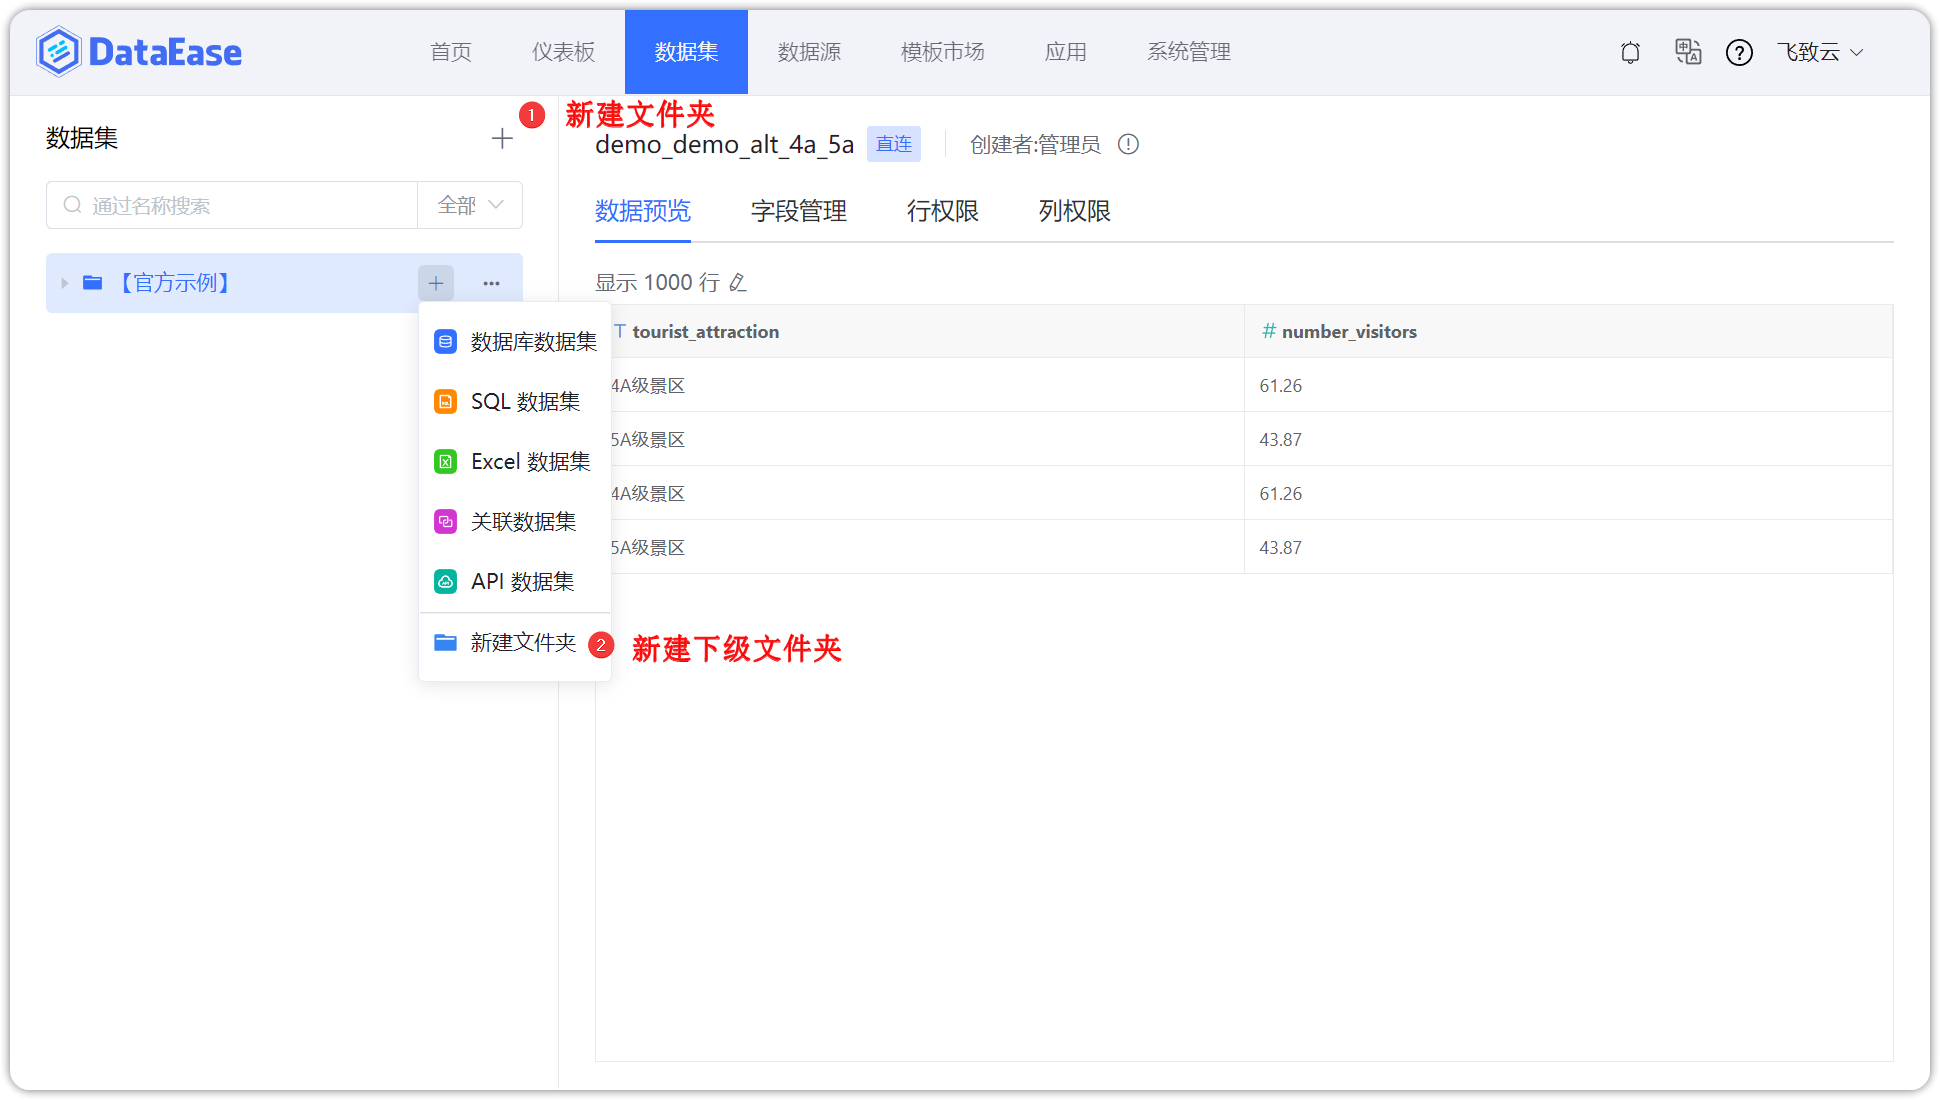Click the green Excel 数据集 icon

445,462
